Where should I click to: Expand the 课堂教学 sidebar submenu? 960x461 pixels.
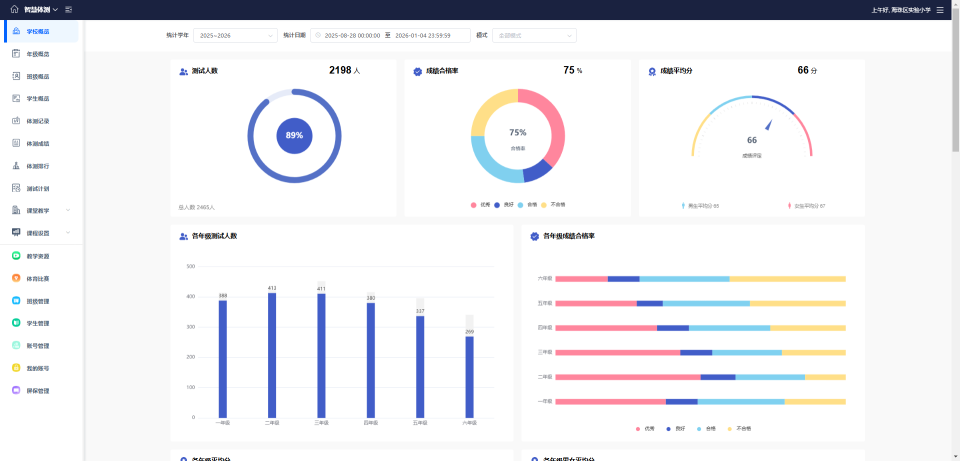pos(42,211)
